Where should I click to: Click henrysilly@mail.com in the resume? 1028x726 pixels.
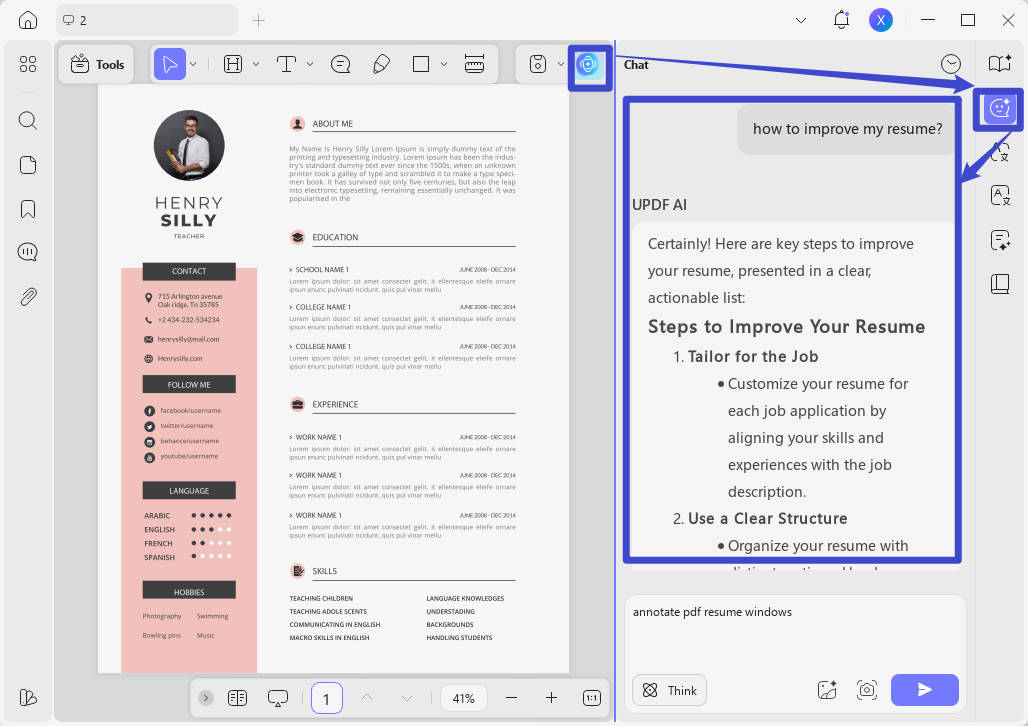(188, 339)
